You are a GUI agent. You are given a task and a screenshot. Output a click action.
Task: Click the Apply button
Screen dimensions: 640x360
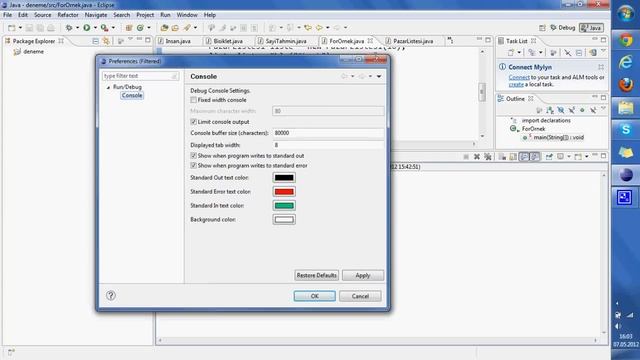pyautogui.click(x=363, y=276)
